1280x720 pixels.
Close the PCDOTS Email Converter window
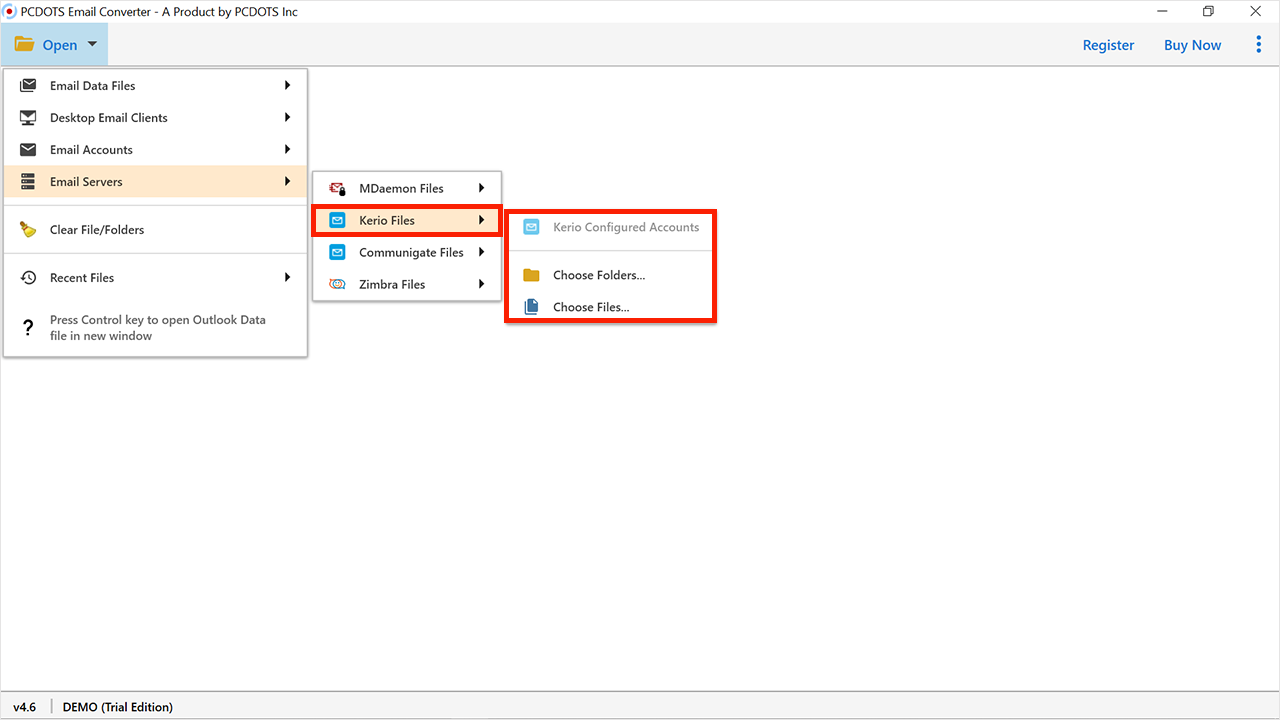pyautogui.click(x=1255, y=12)
